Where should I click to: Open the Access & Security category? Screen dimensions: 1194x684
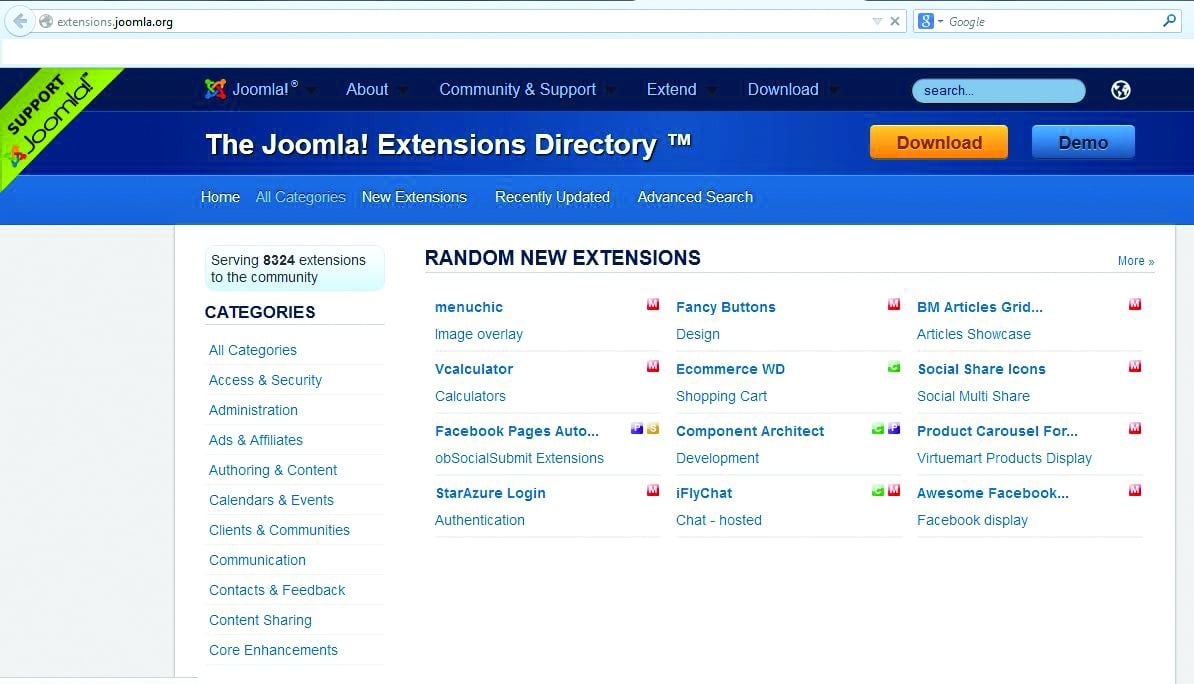[265, 380]
